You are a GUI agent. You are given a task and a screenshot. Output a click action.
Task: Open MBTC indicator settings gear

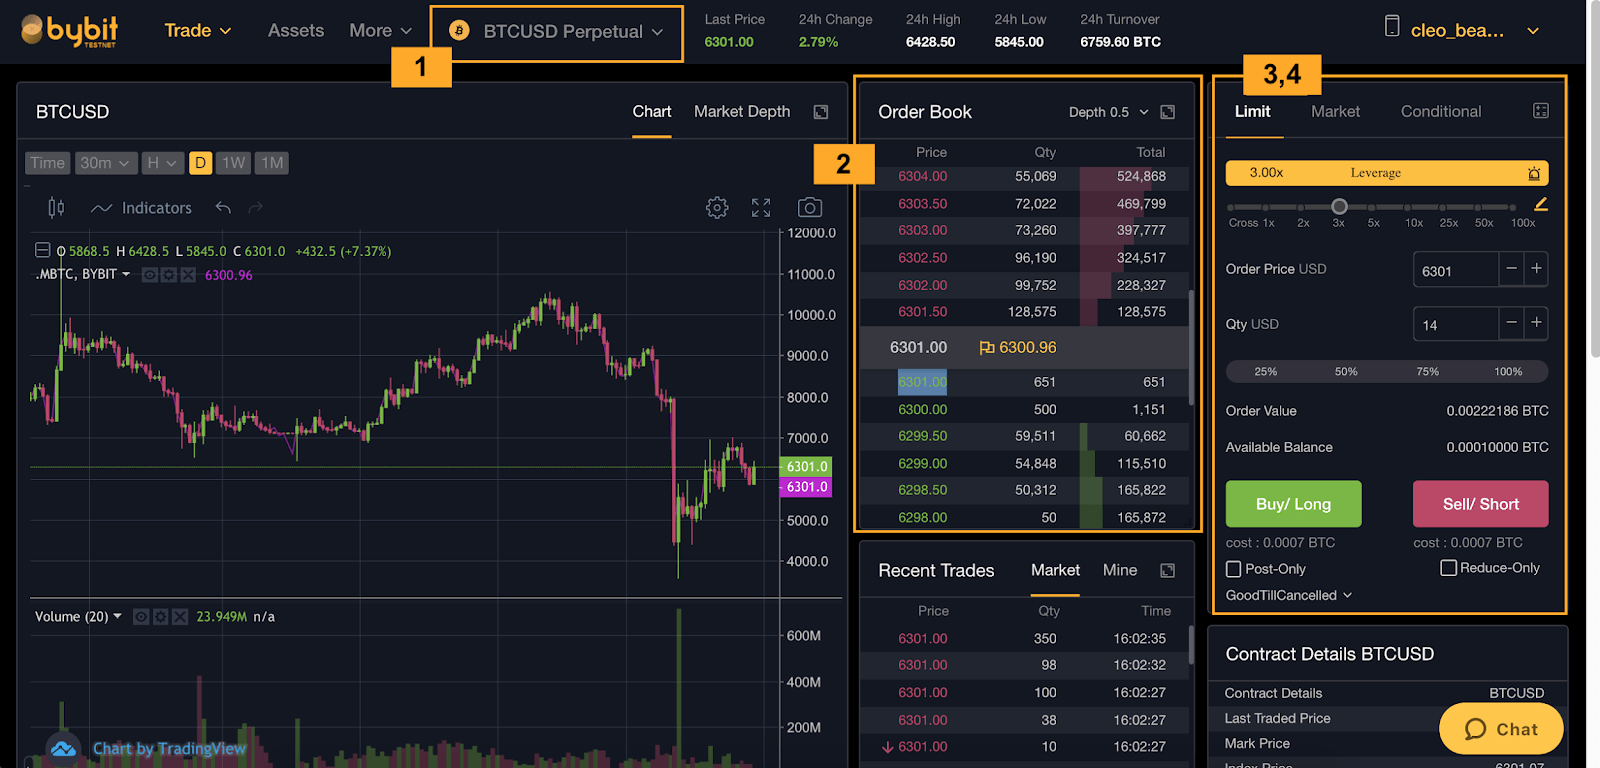click(168, 275)
